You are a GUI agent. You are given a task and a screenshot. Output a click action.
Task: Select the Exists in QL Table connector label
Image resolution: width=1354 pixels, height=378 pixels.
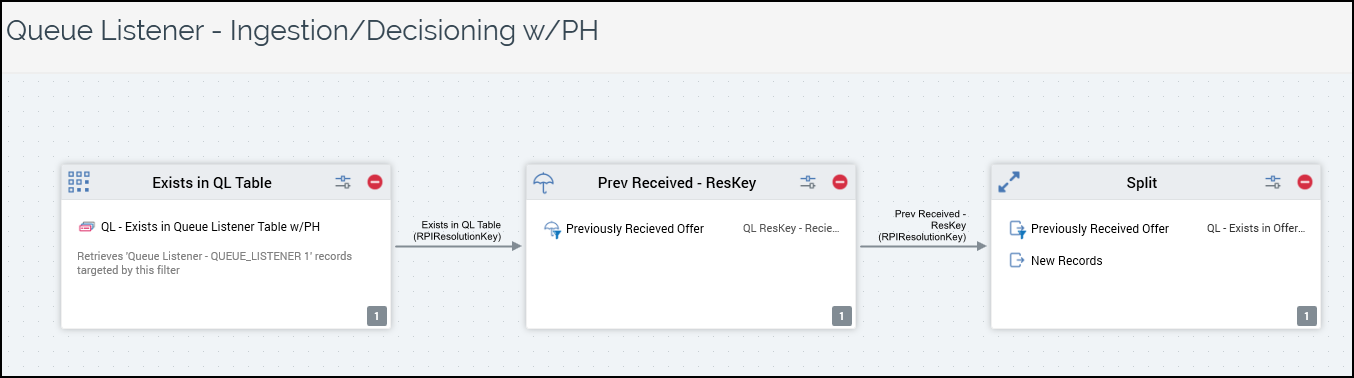pos(461,231)
